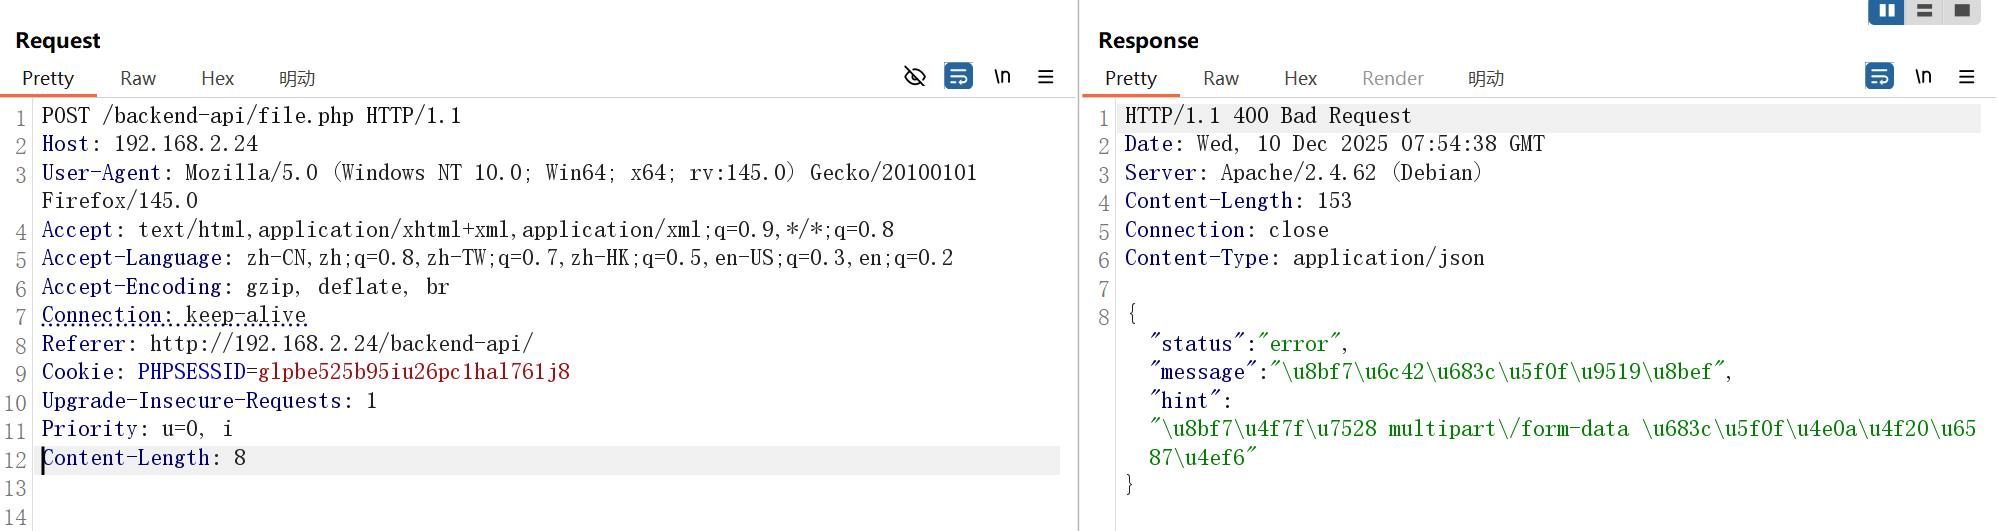Click the Referer URL in the request
The height and width of the screenshot is (531, 1998).
pyautogui.click(x=341, y=344)
